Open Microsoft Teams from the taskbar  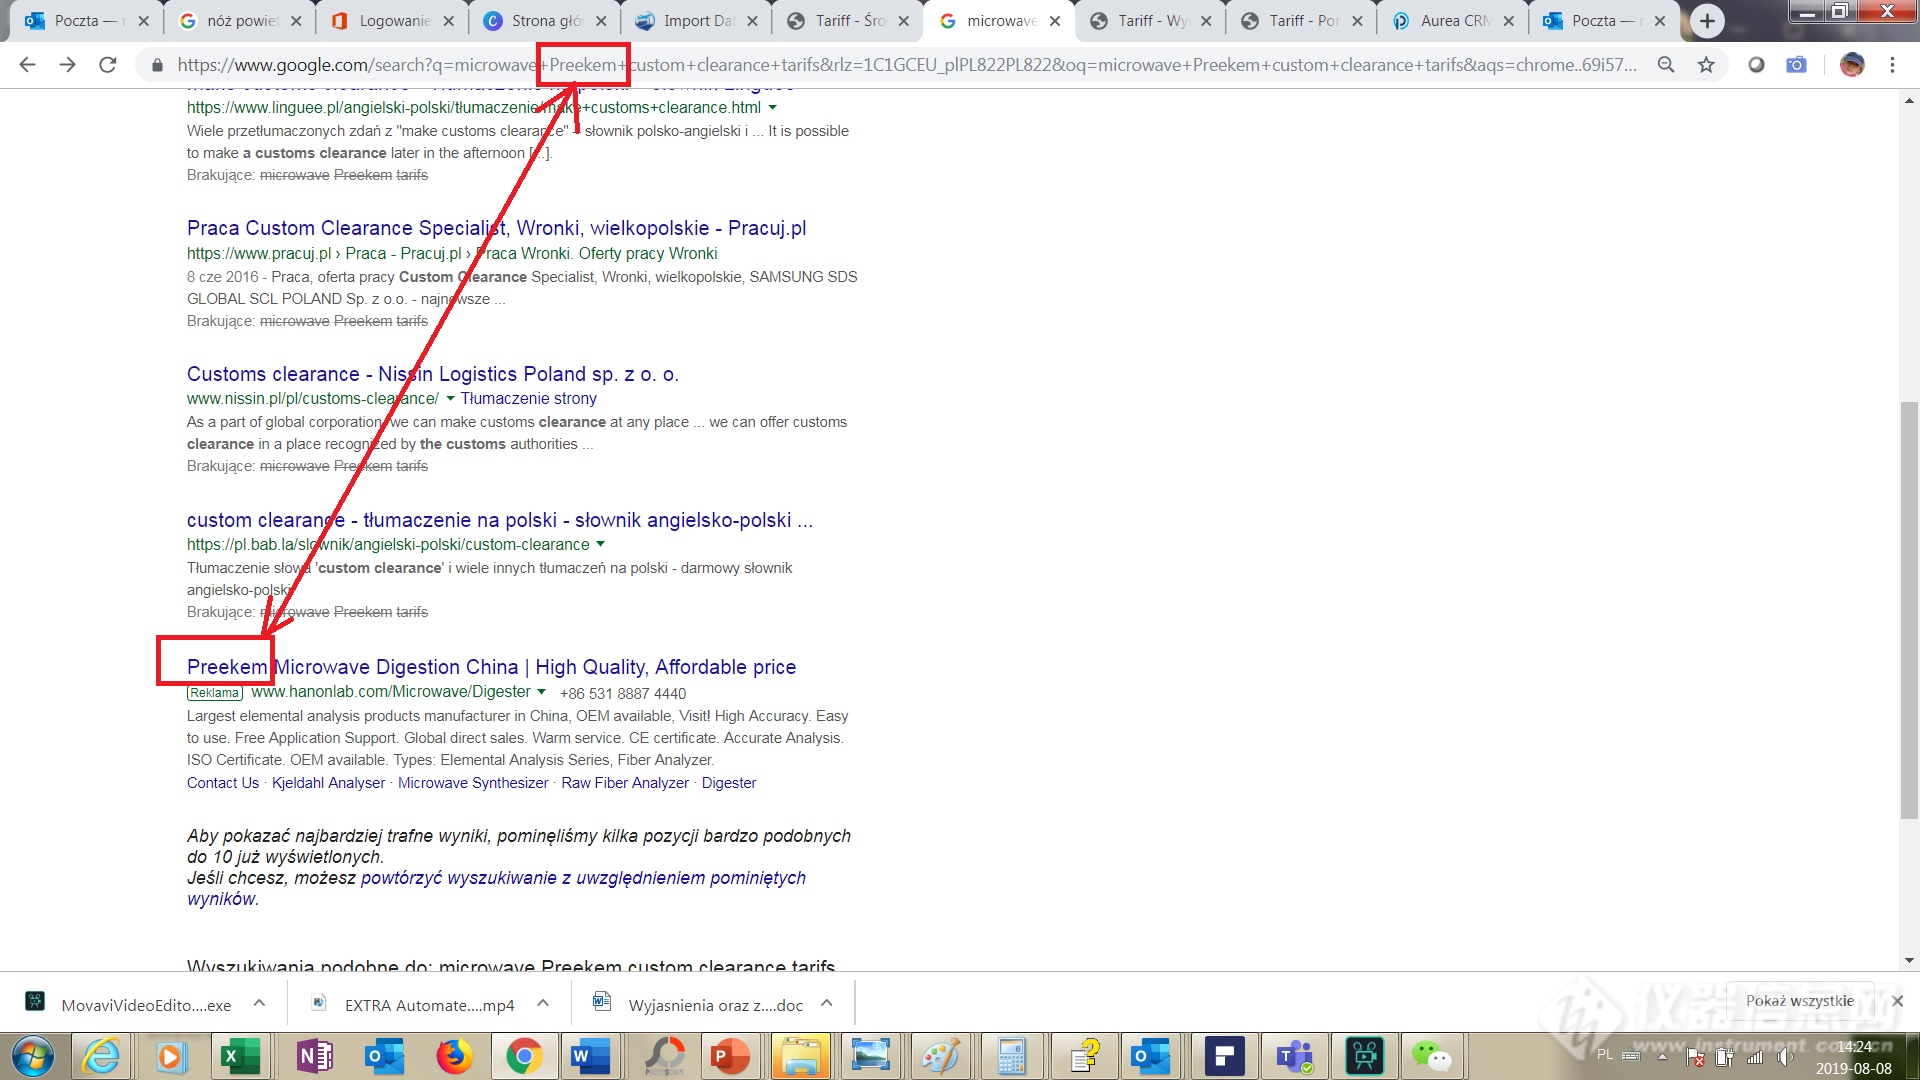(x=1295, y=1056)
